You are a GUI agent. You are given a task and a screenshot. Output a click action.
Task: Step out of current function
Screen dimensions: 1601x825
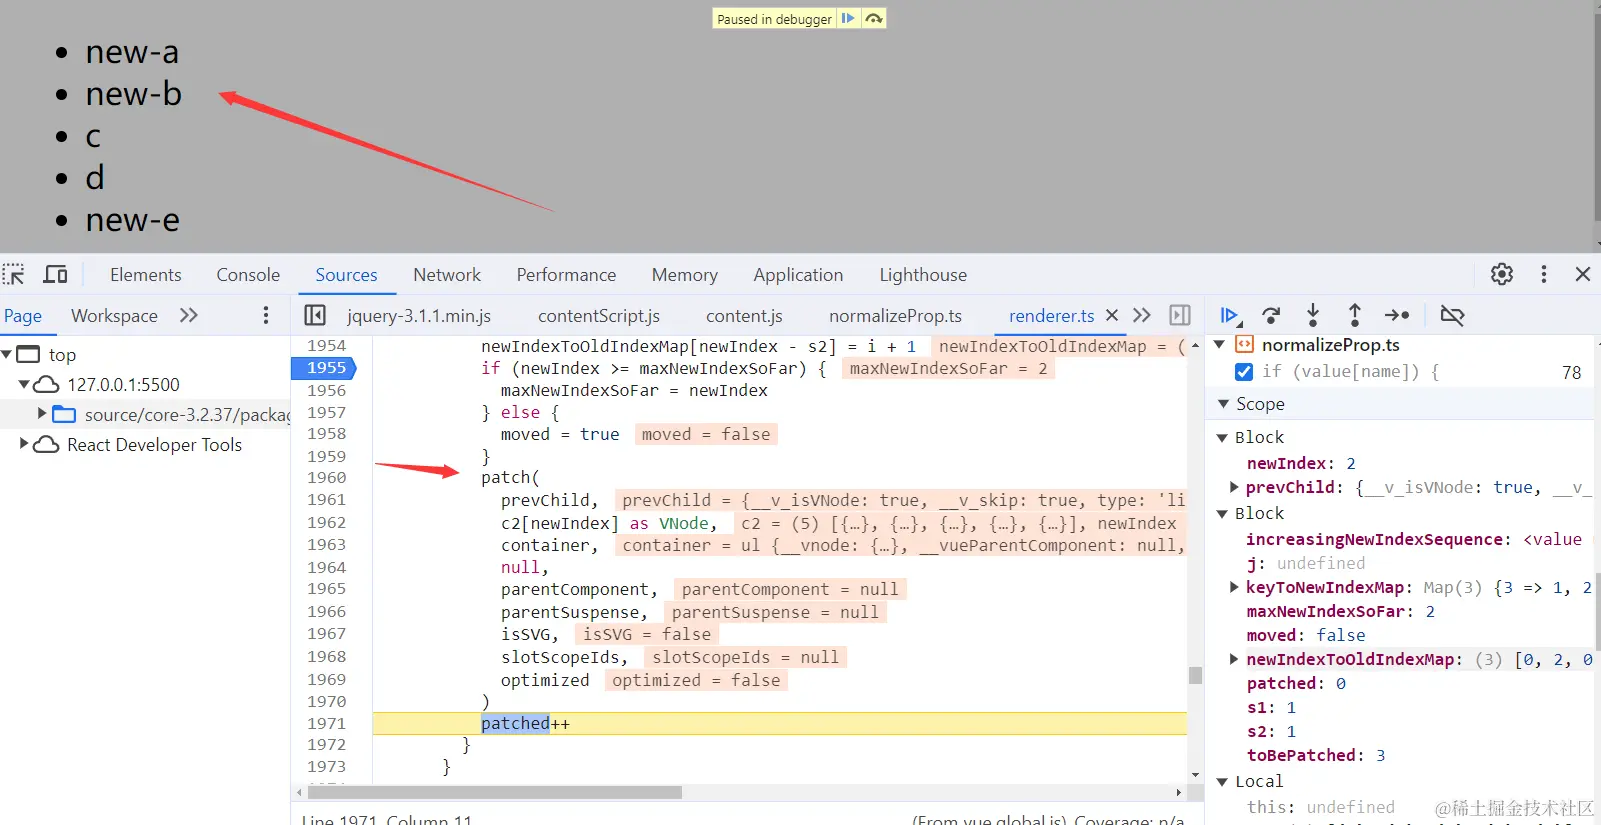pos(1355,316)
